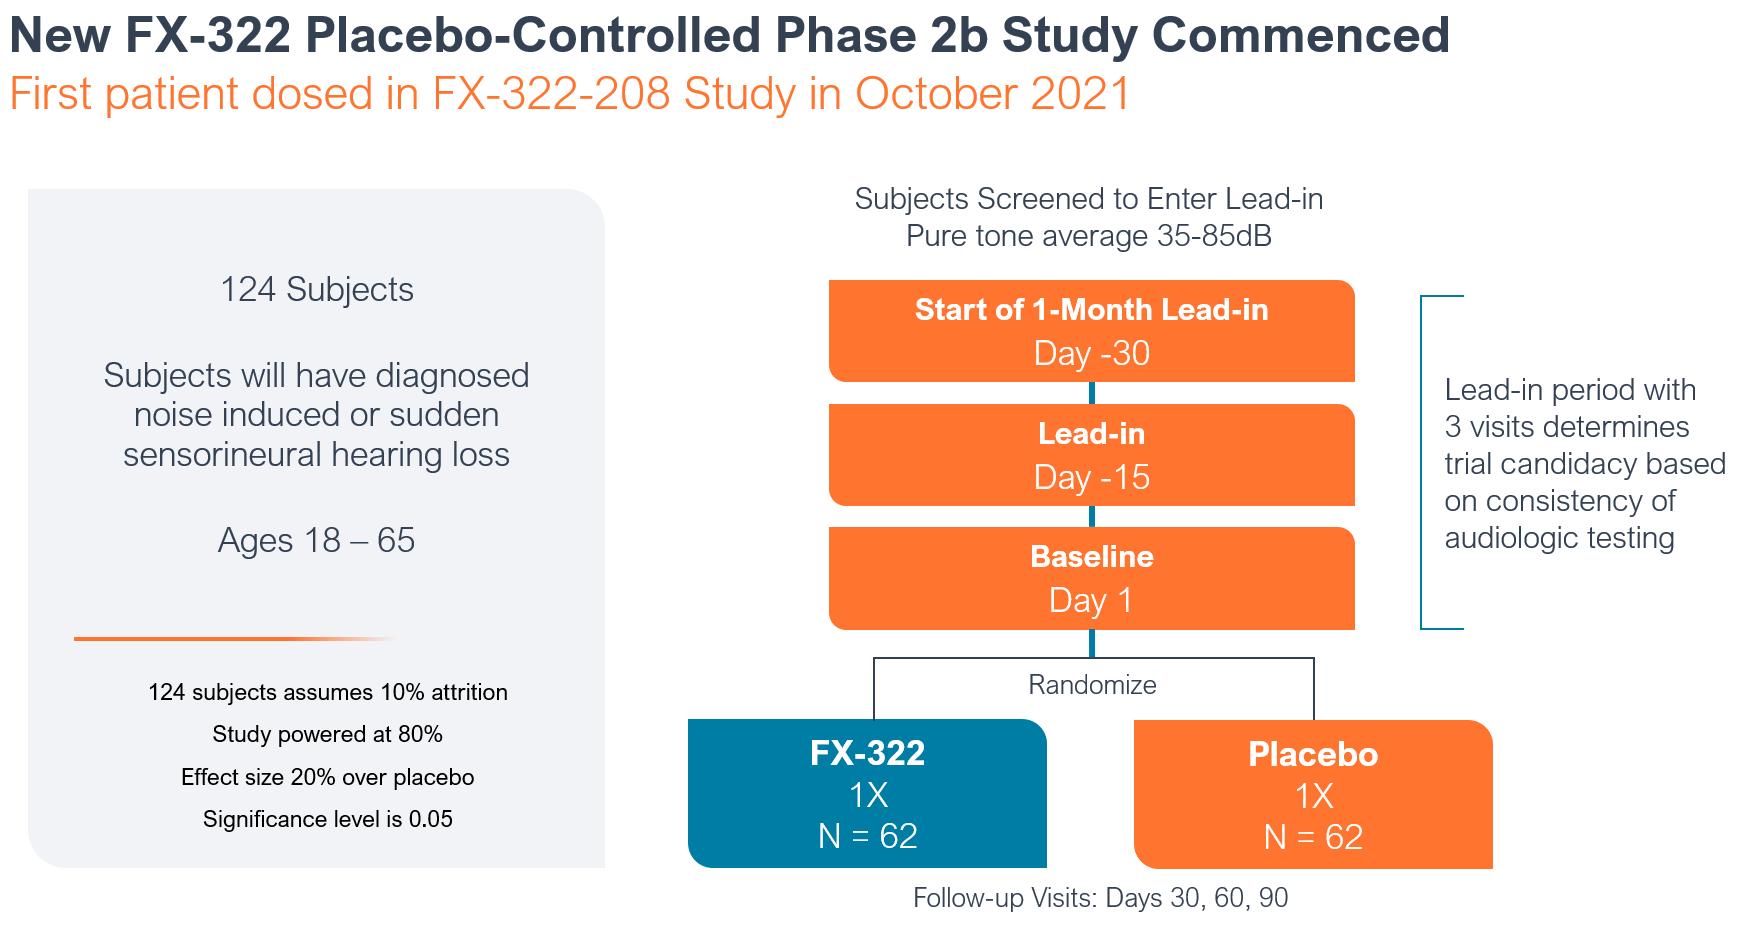
Task: Click the orange Placebo arm box
Action: click(x=1313, y=794)
